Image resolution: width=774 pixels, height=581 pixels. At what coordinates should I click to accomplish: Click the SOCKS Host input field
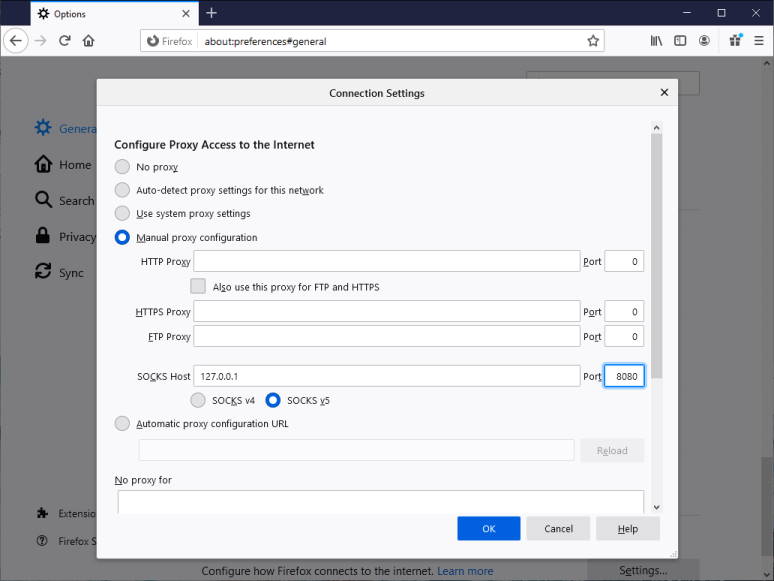[386, 376]
